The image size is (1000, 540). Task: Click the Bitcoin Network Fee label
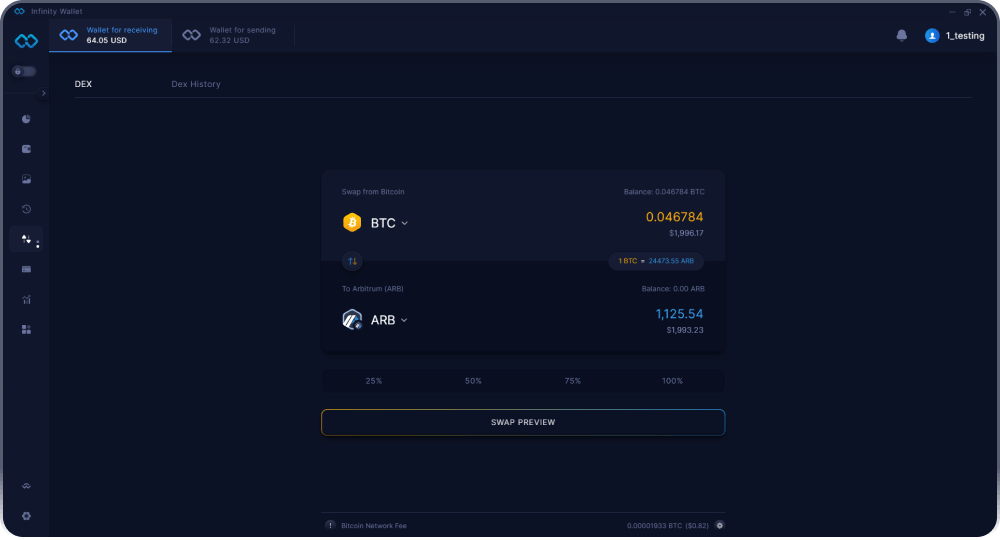pos(374,526)
